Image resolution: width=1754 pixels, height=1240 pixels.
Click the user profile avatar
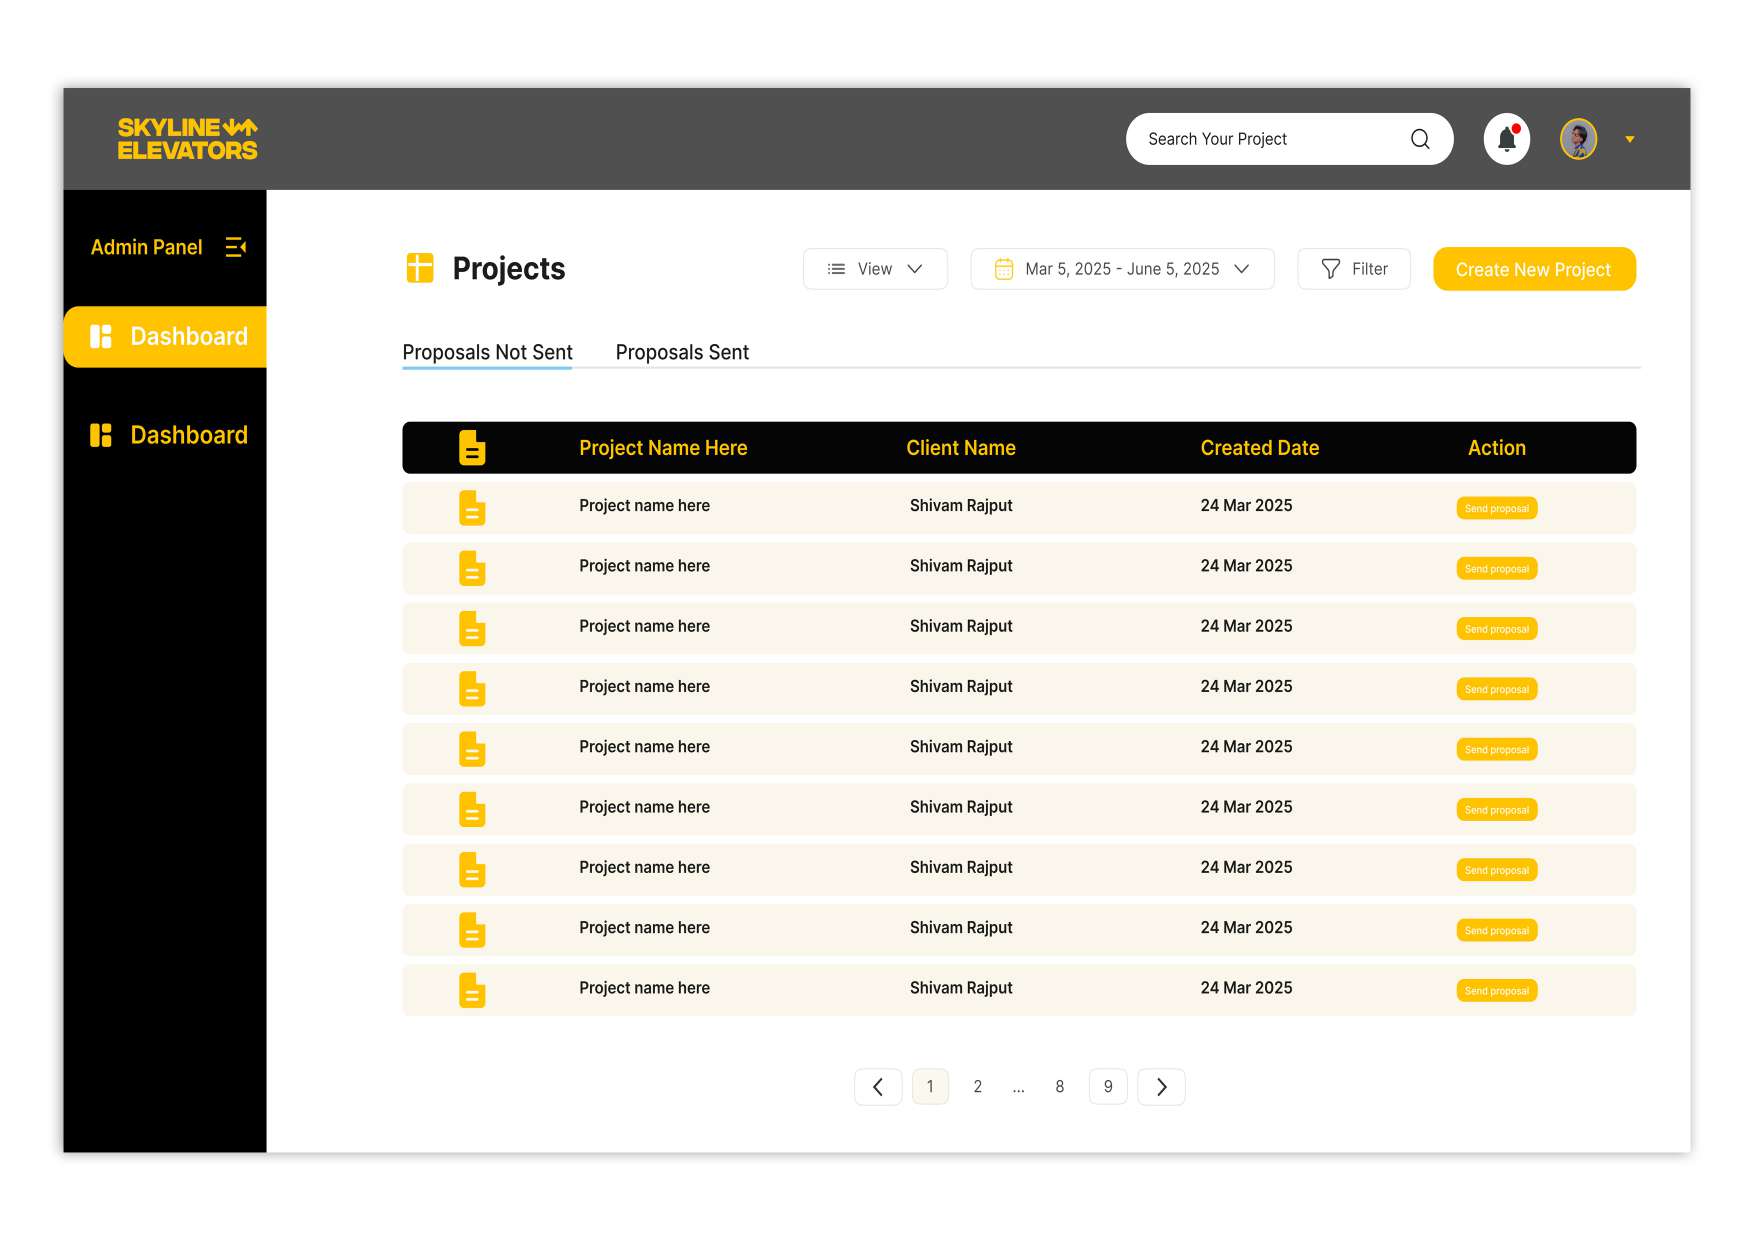coord(1578,139)
